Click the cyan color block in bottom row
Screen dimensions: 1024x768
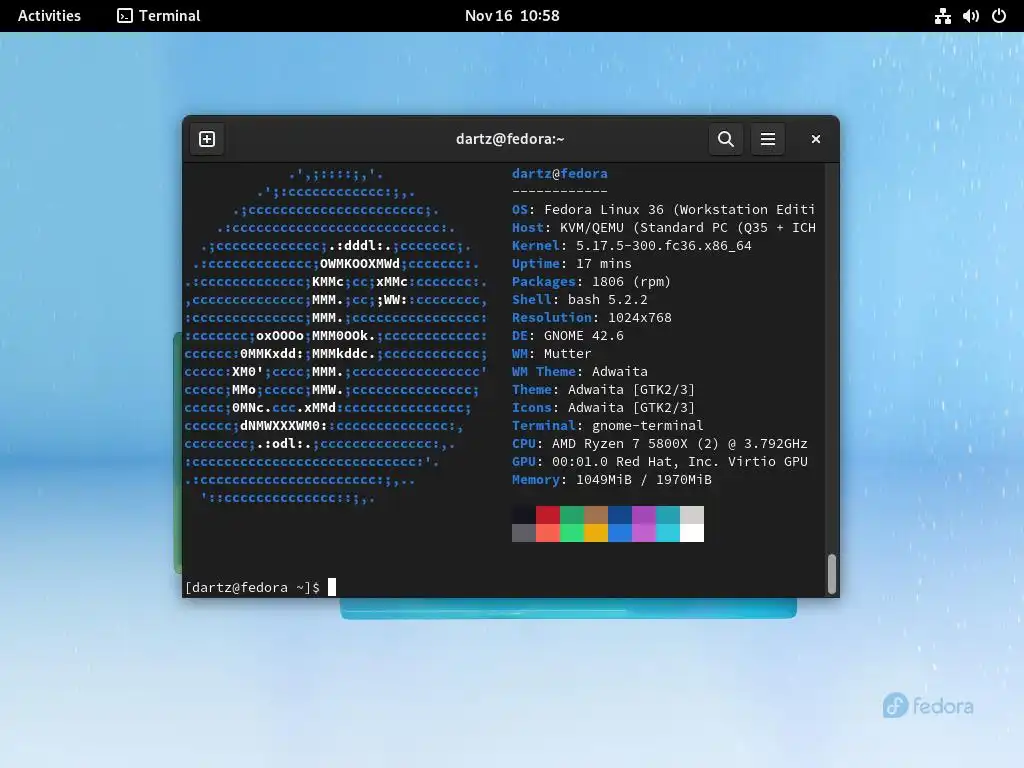pos(668,533)
